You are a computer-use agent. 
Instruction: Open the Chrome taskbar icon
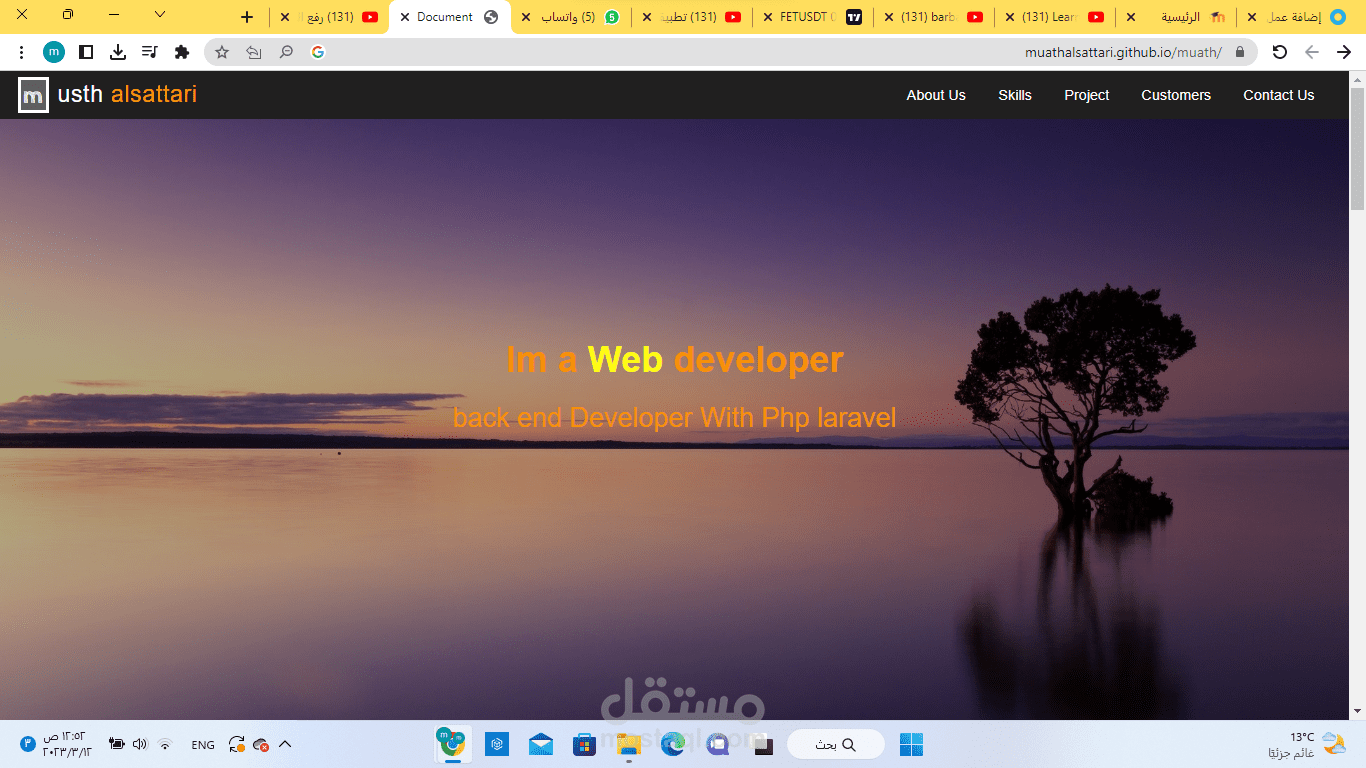pyautogui.click(x=454, y=743)
